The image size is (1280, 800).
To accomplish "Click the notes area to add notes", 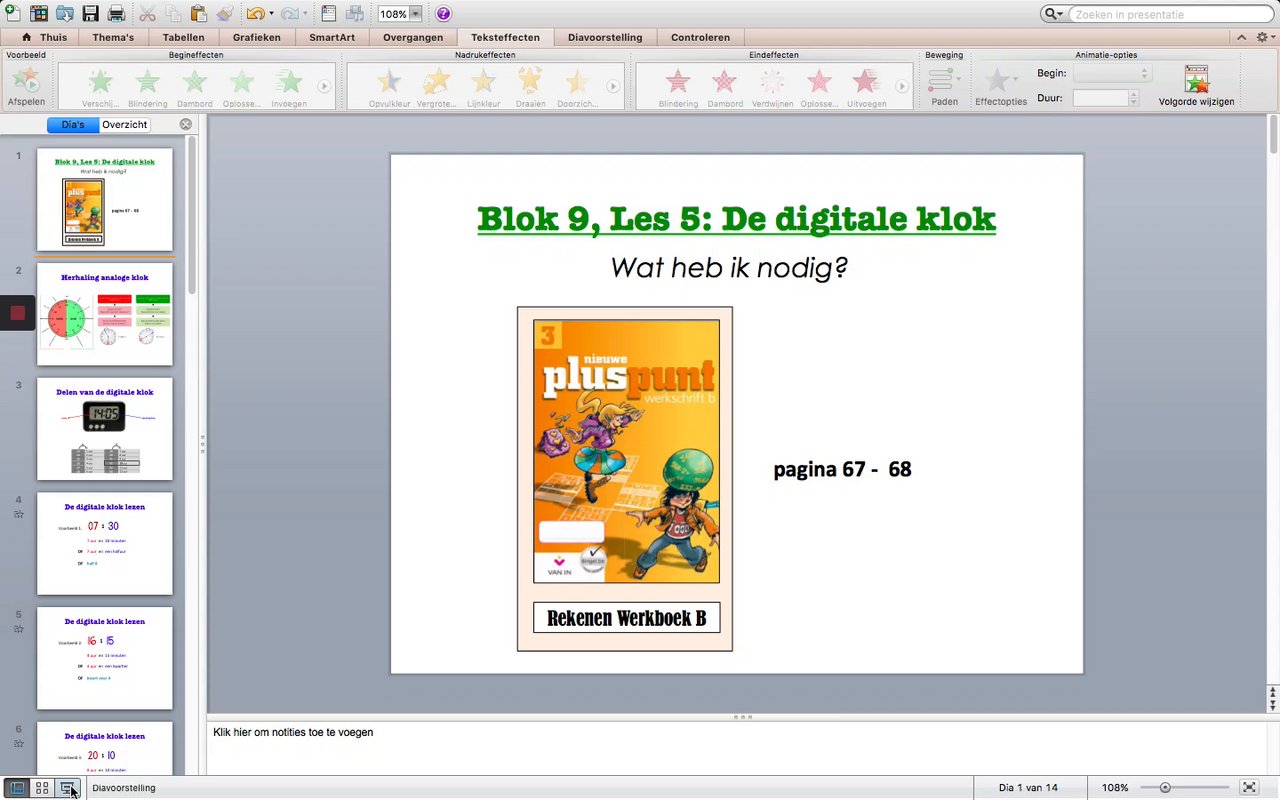I will coord(738,746).
